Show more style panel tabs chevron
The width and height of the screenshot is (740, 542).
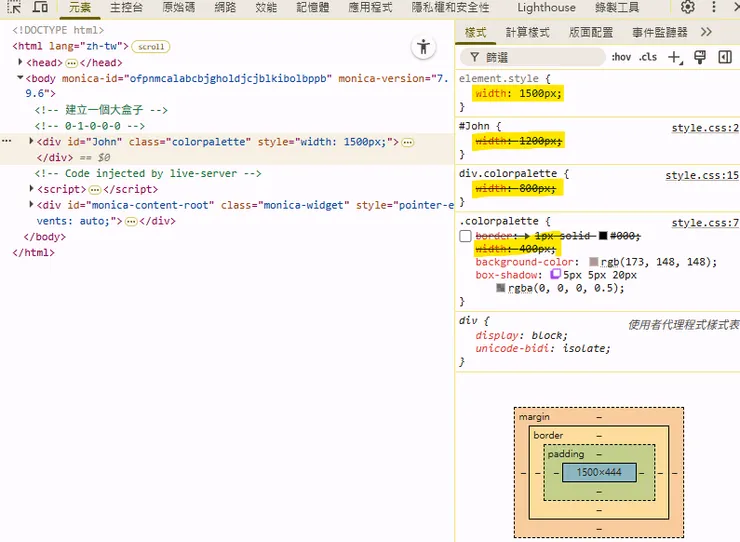pyautogui.click(x=706, y=32)
